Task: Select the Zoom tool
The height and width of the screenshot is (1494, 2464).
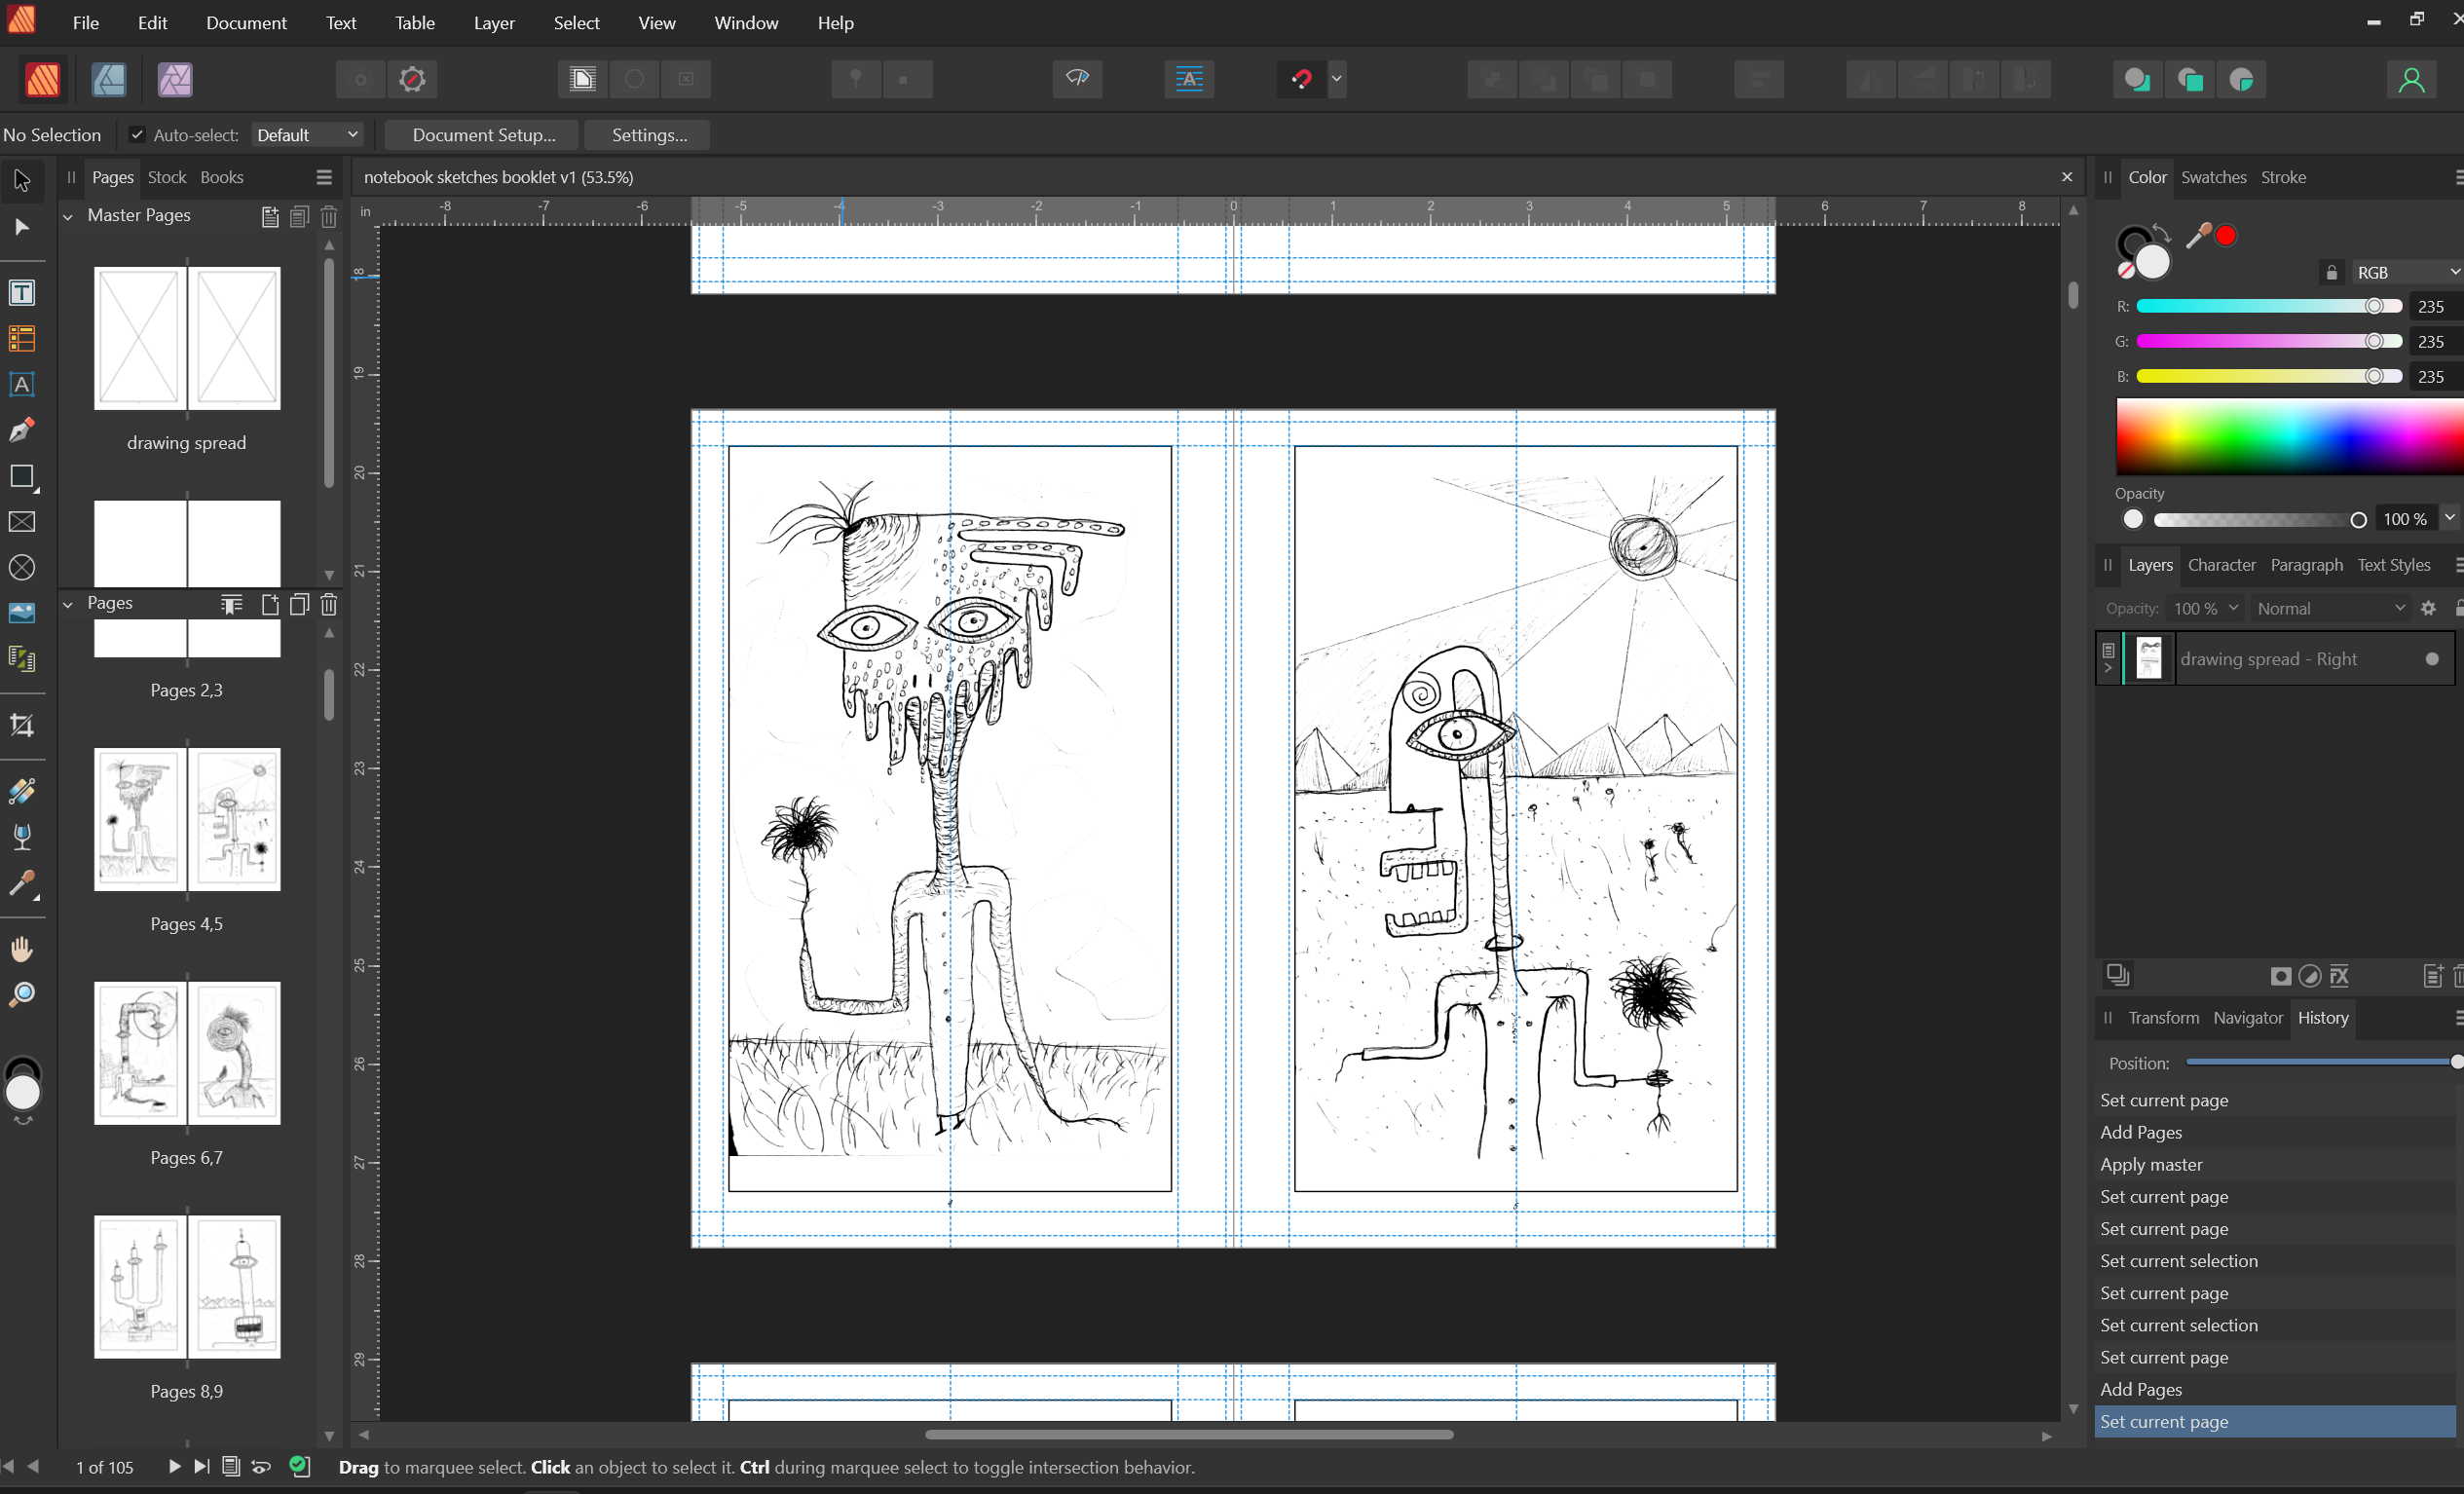Action: (x=22, y=995)
